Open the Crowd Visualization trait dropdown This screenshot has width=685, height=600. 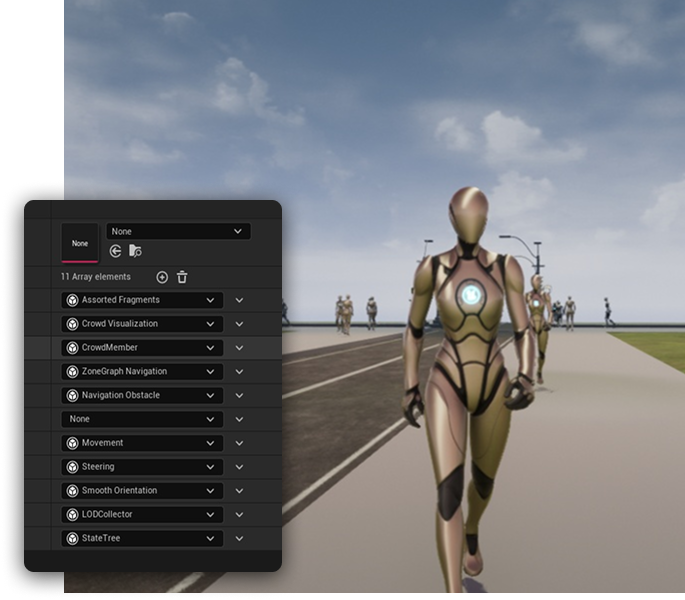[x=142, y=324]
